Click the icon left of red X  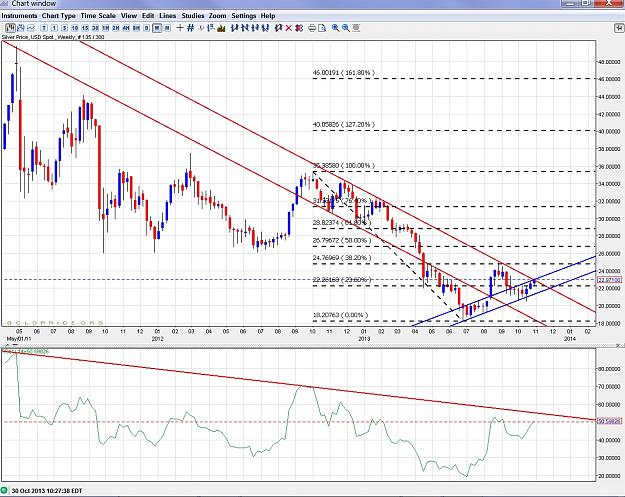click(278, 28)
